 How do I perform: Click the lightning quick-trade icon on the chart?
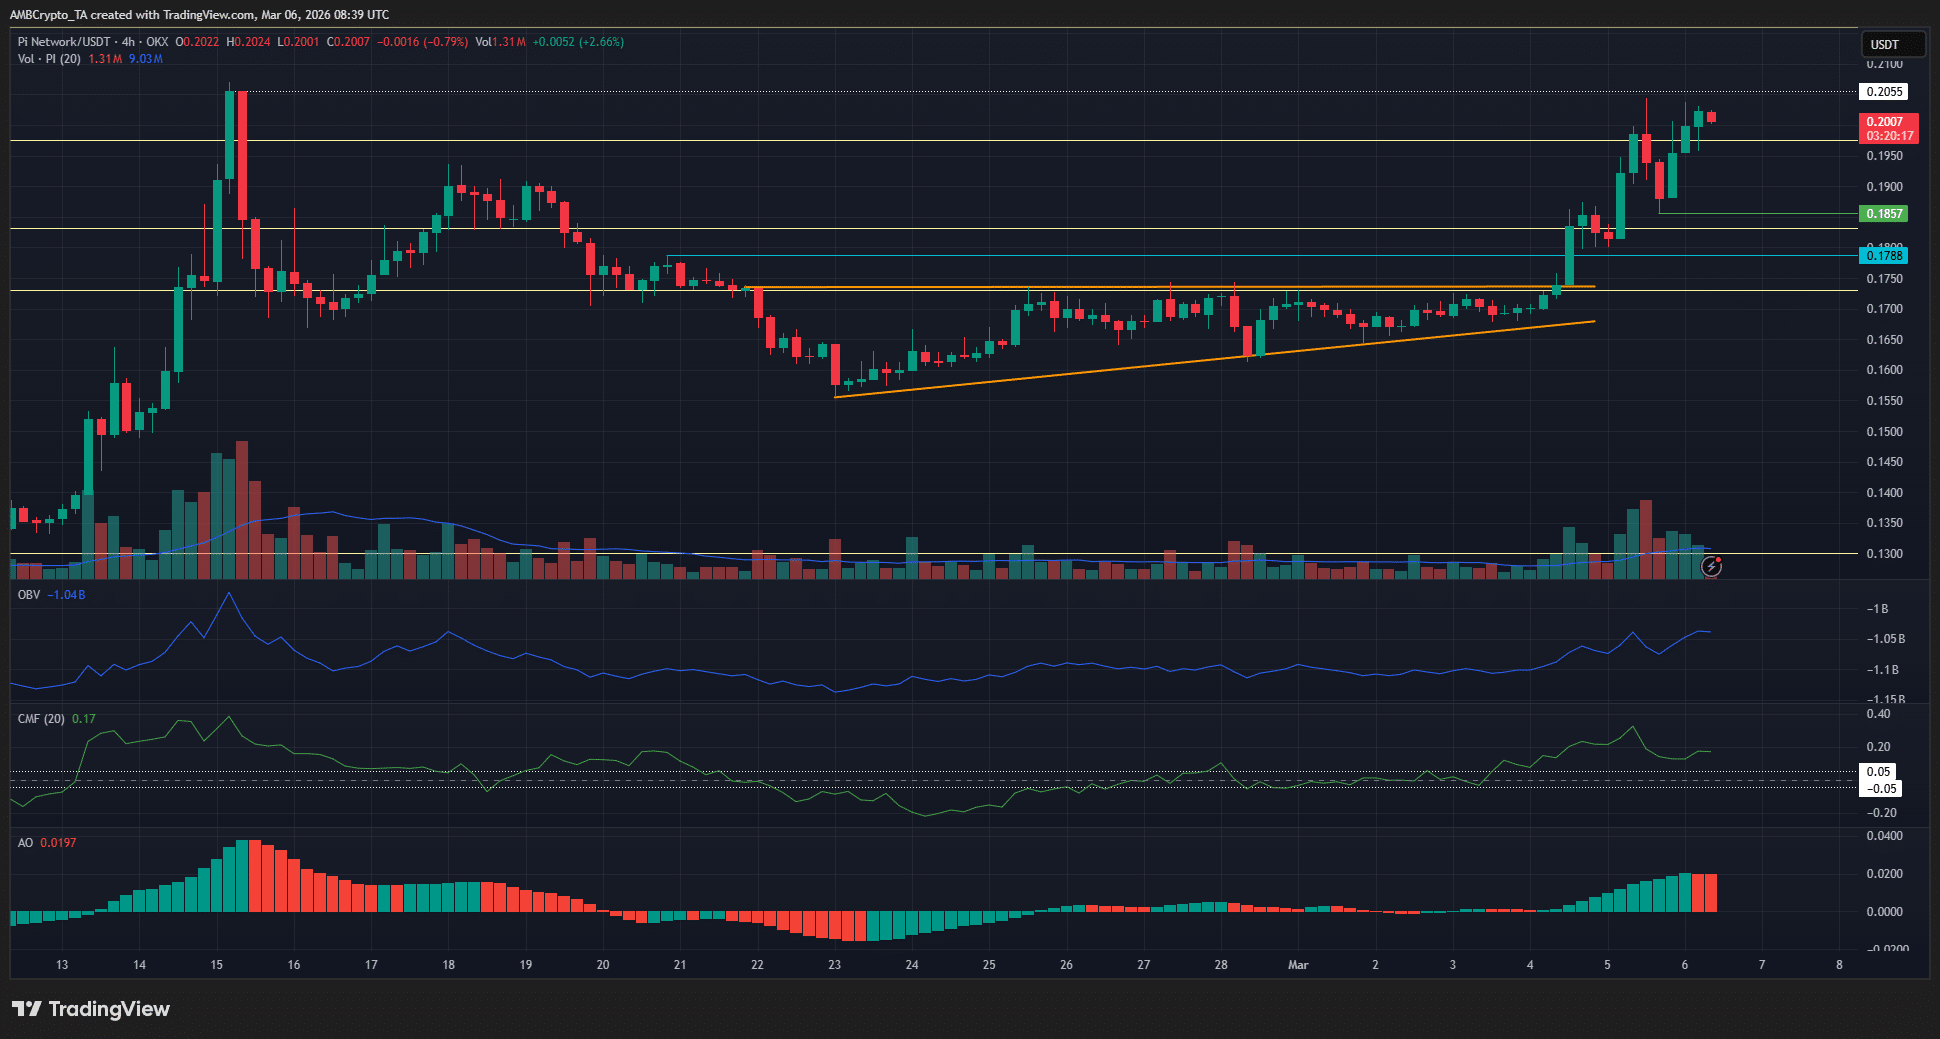coord(1712,567)
